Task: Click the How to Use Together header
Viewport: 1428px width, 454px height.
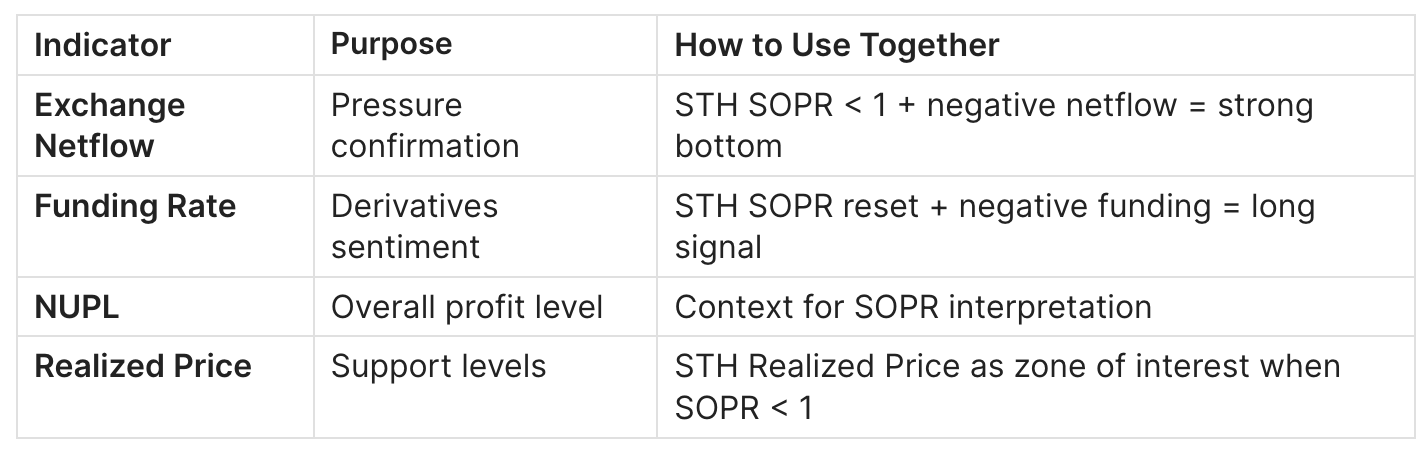Action: [837, 45]
